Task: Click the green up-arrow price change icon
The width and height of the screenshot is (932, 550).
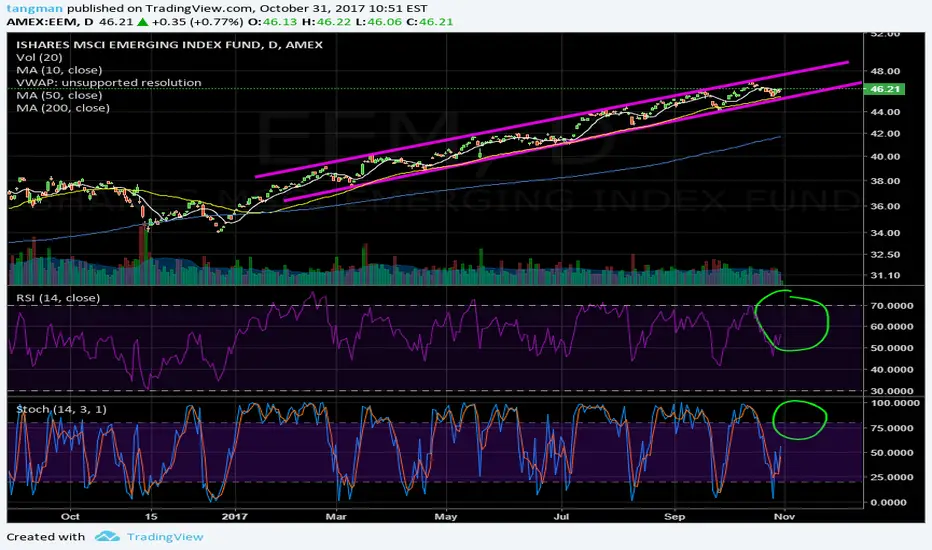Action: point(143,22)
